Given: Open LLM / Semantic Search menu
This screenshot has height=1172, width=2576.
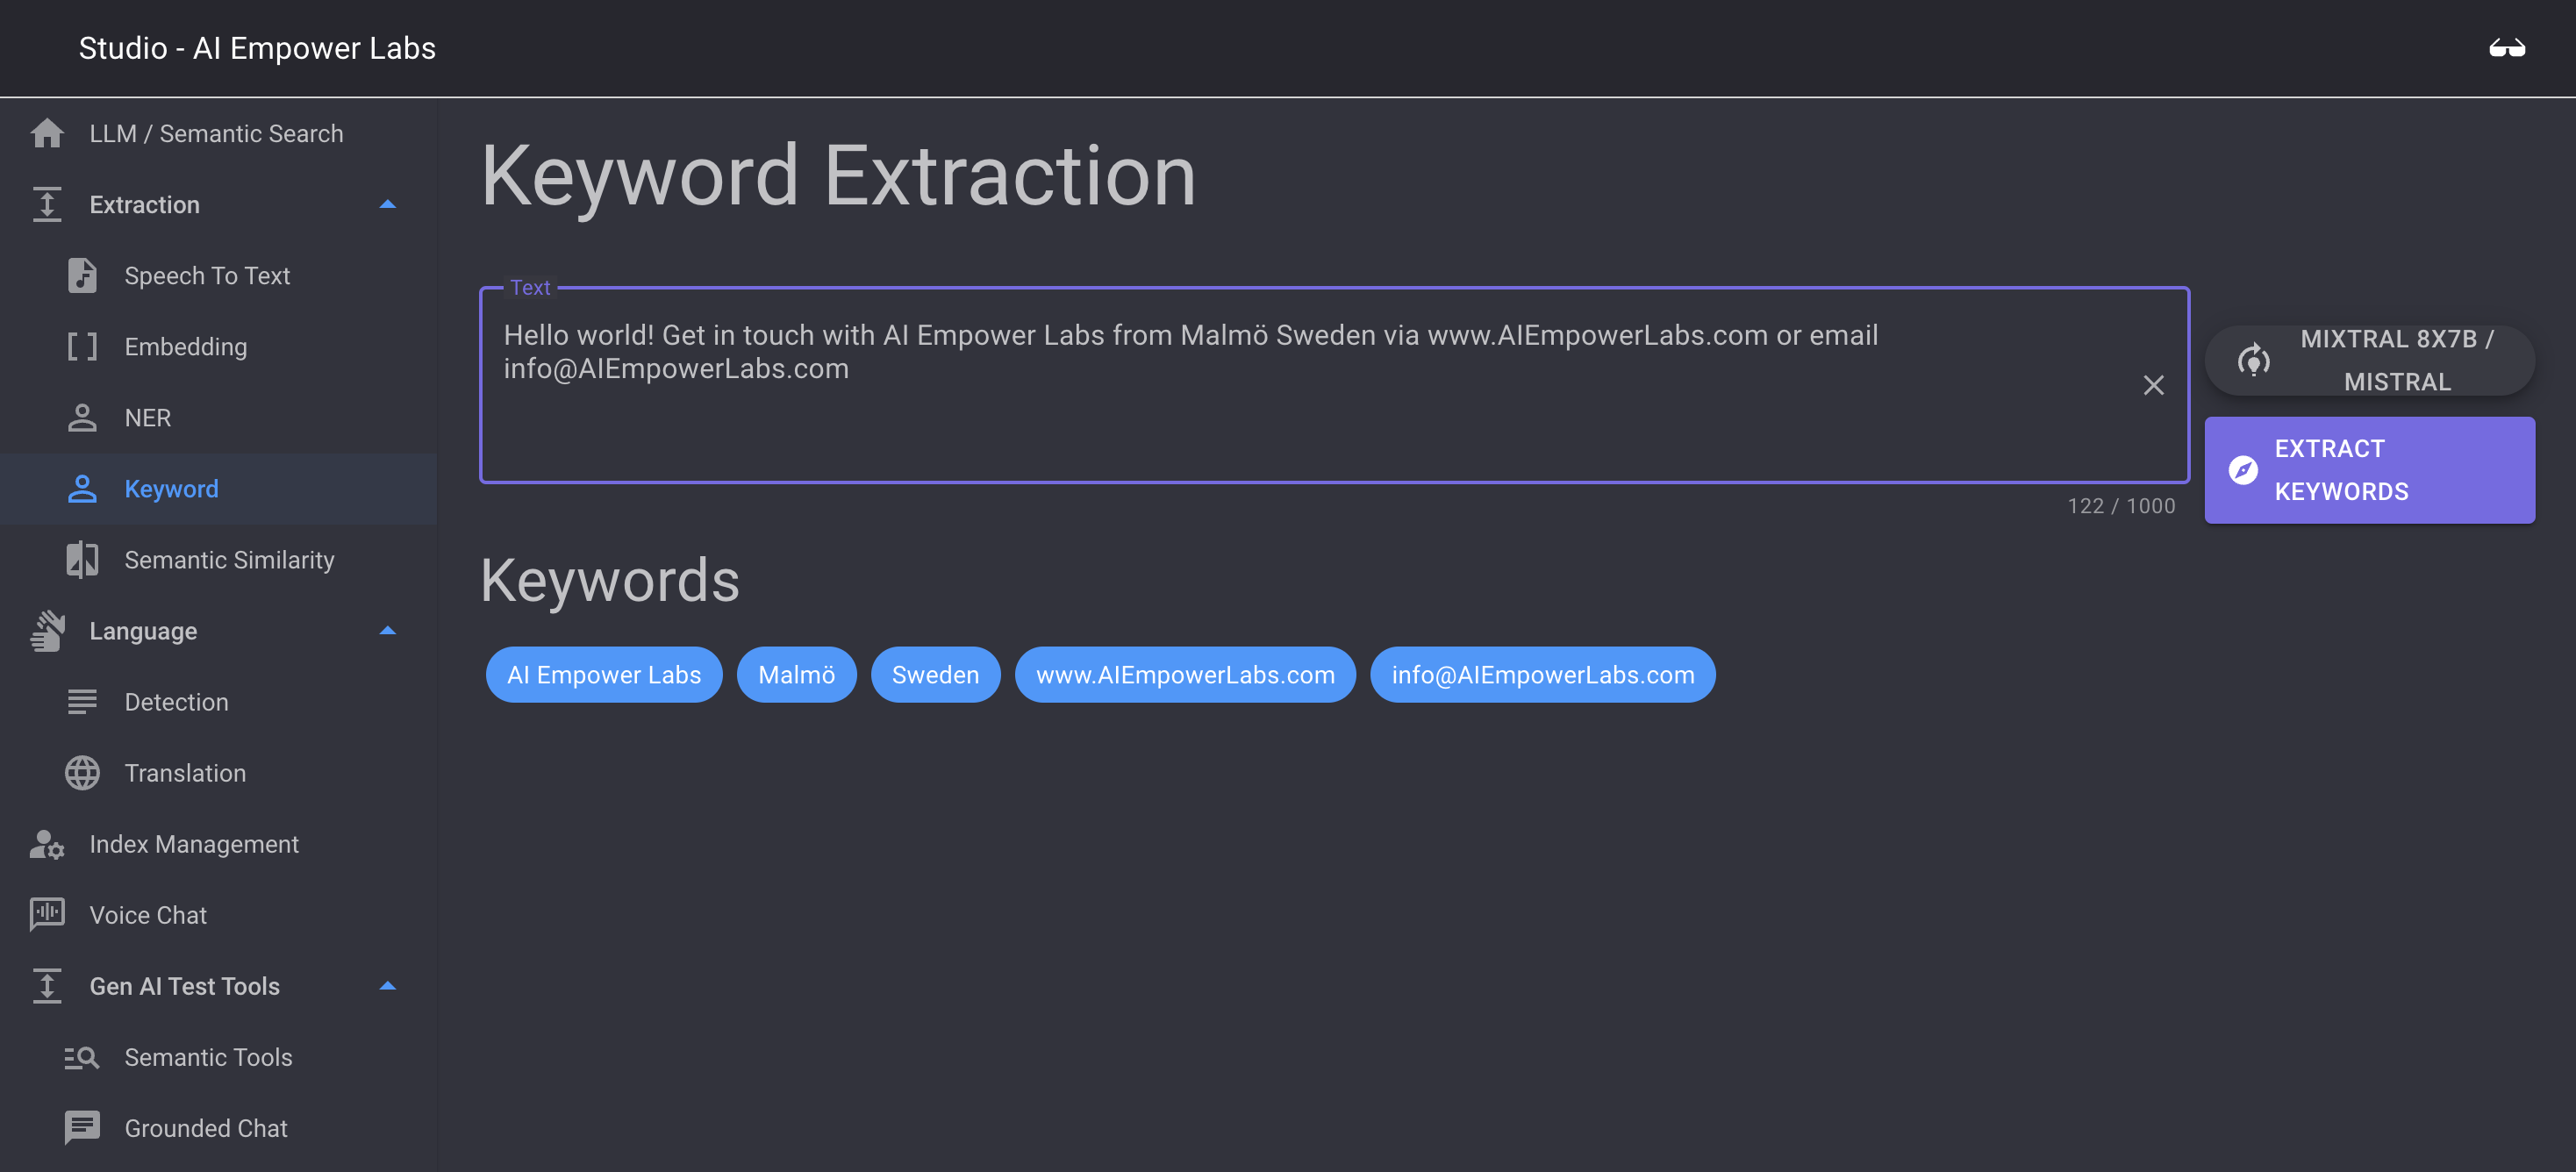Looking at the screenshot, I should [217, 133].
